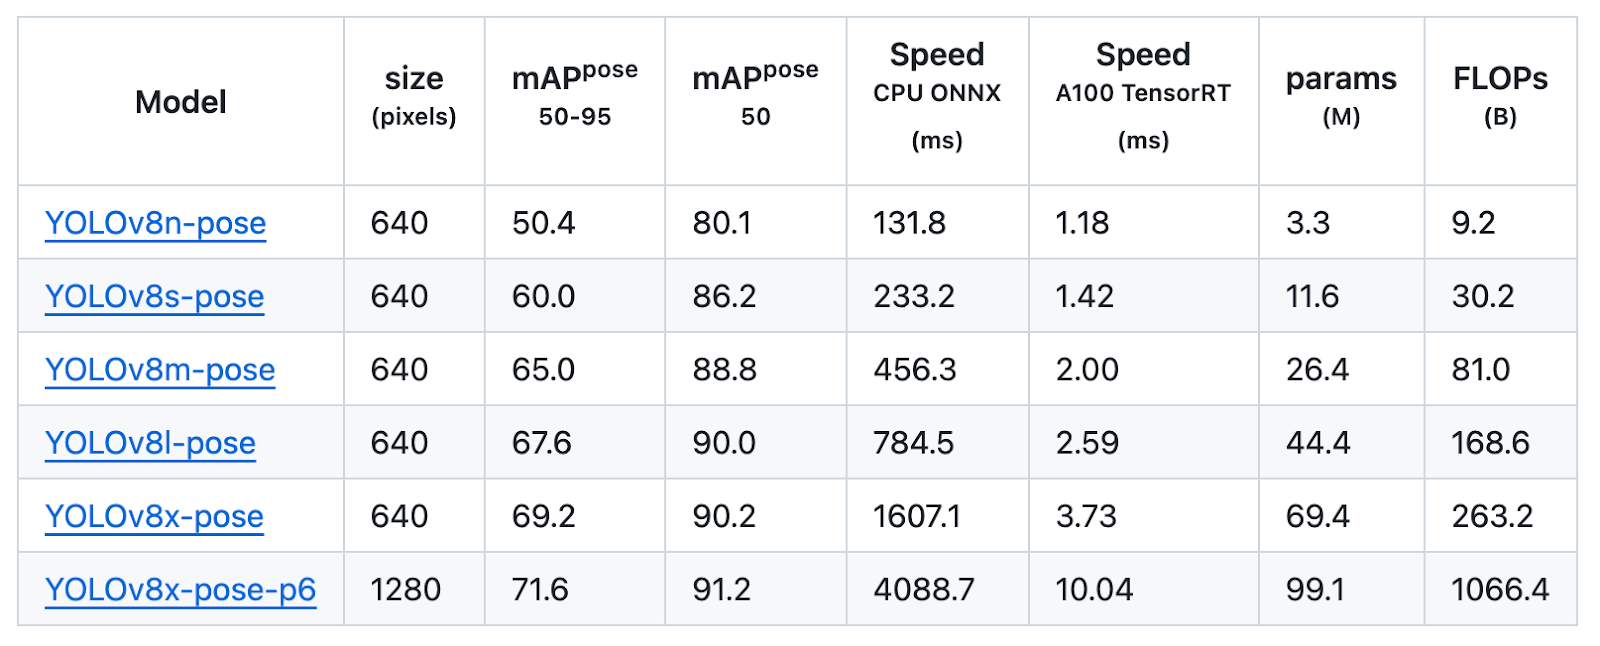Click the 10.04 TensorRT speed cell
The image size is (1600, 646).
tap(1094, 590)
